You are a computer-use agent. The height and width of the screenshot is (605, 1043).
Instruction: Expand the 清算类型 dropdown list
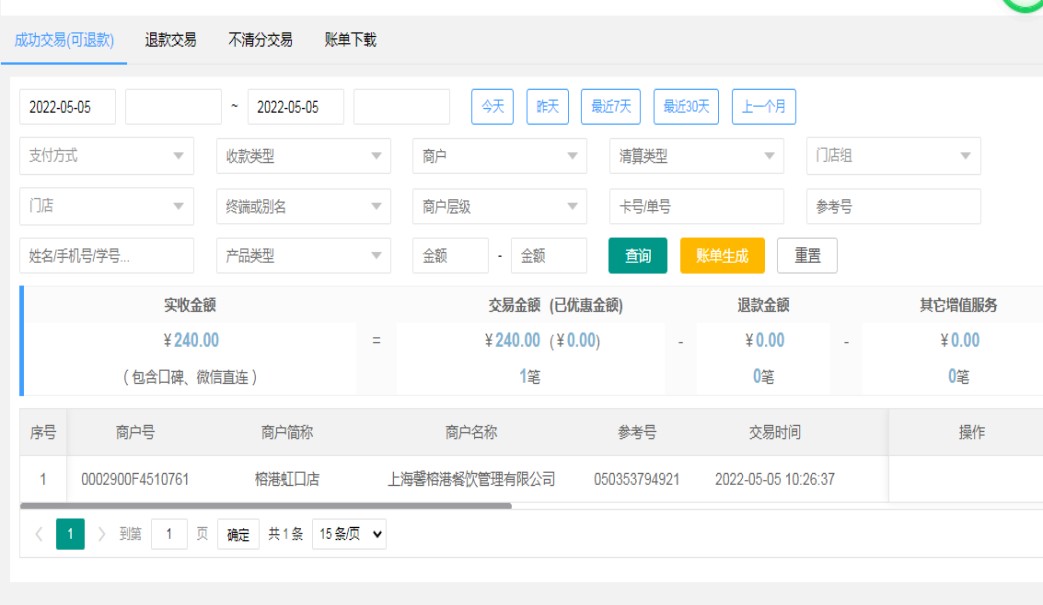coord(696,156)
